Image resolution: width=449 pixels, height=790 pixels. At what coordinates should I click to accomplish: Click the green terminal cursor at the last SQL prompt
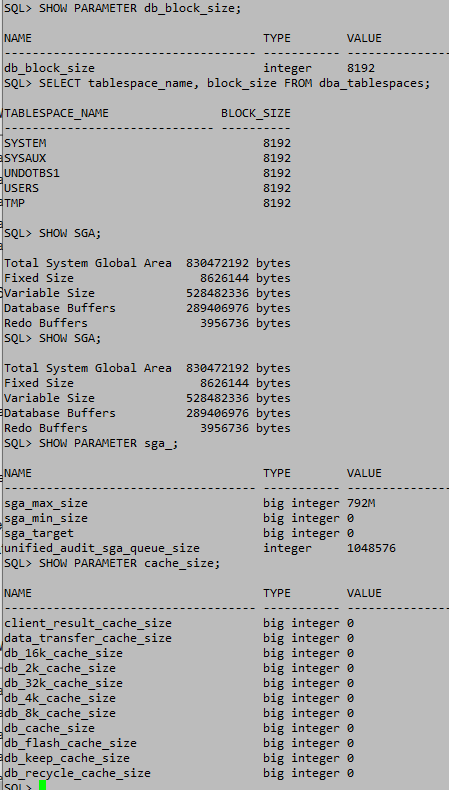[x=42, y=786]
